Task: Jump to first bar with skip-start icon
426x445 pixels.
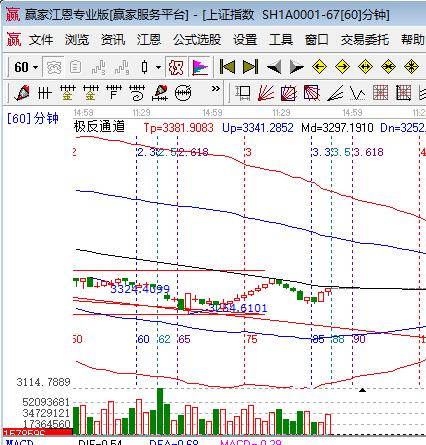Action: point(227,67)
